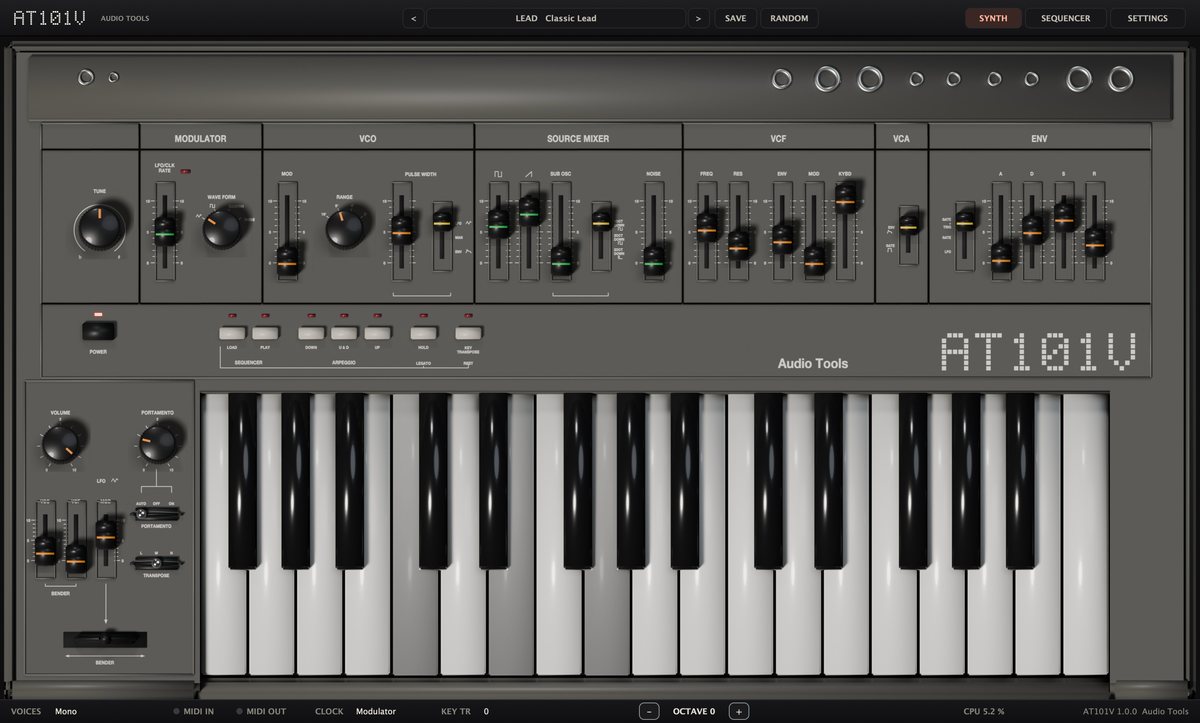Adjust the PULSE WIDTH slider

tap(402, 232)
